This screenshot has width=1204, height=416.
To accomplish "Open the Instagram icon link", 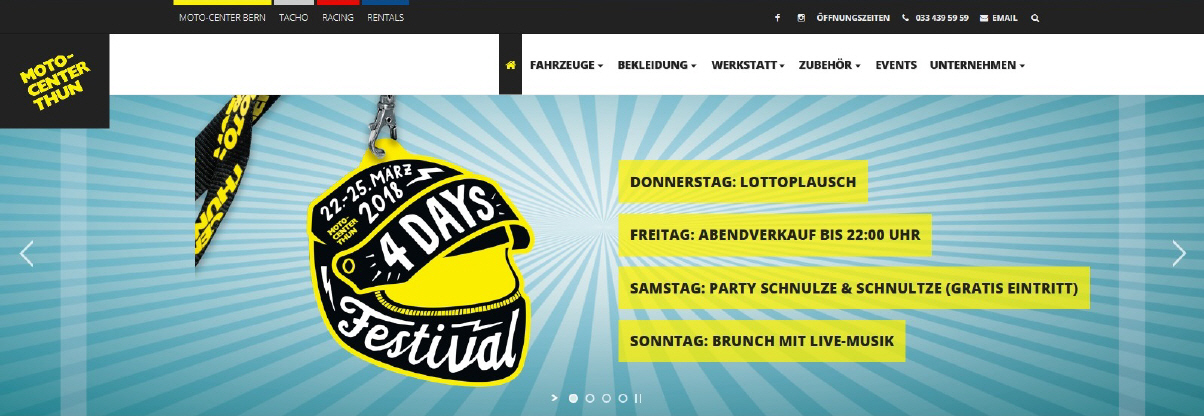I will (801, 18).
